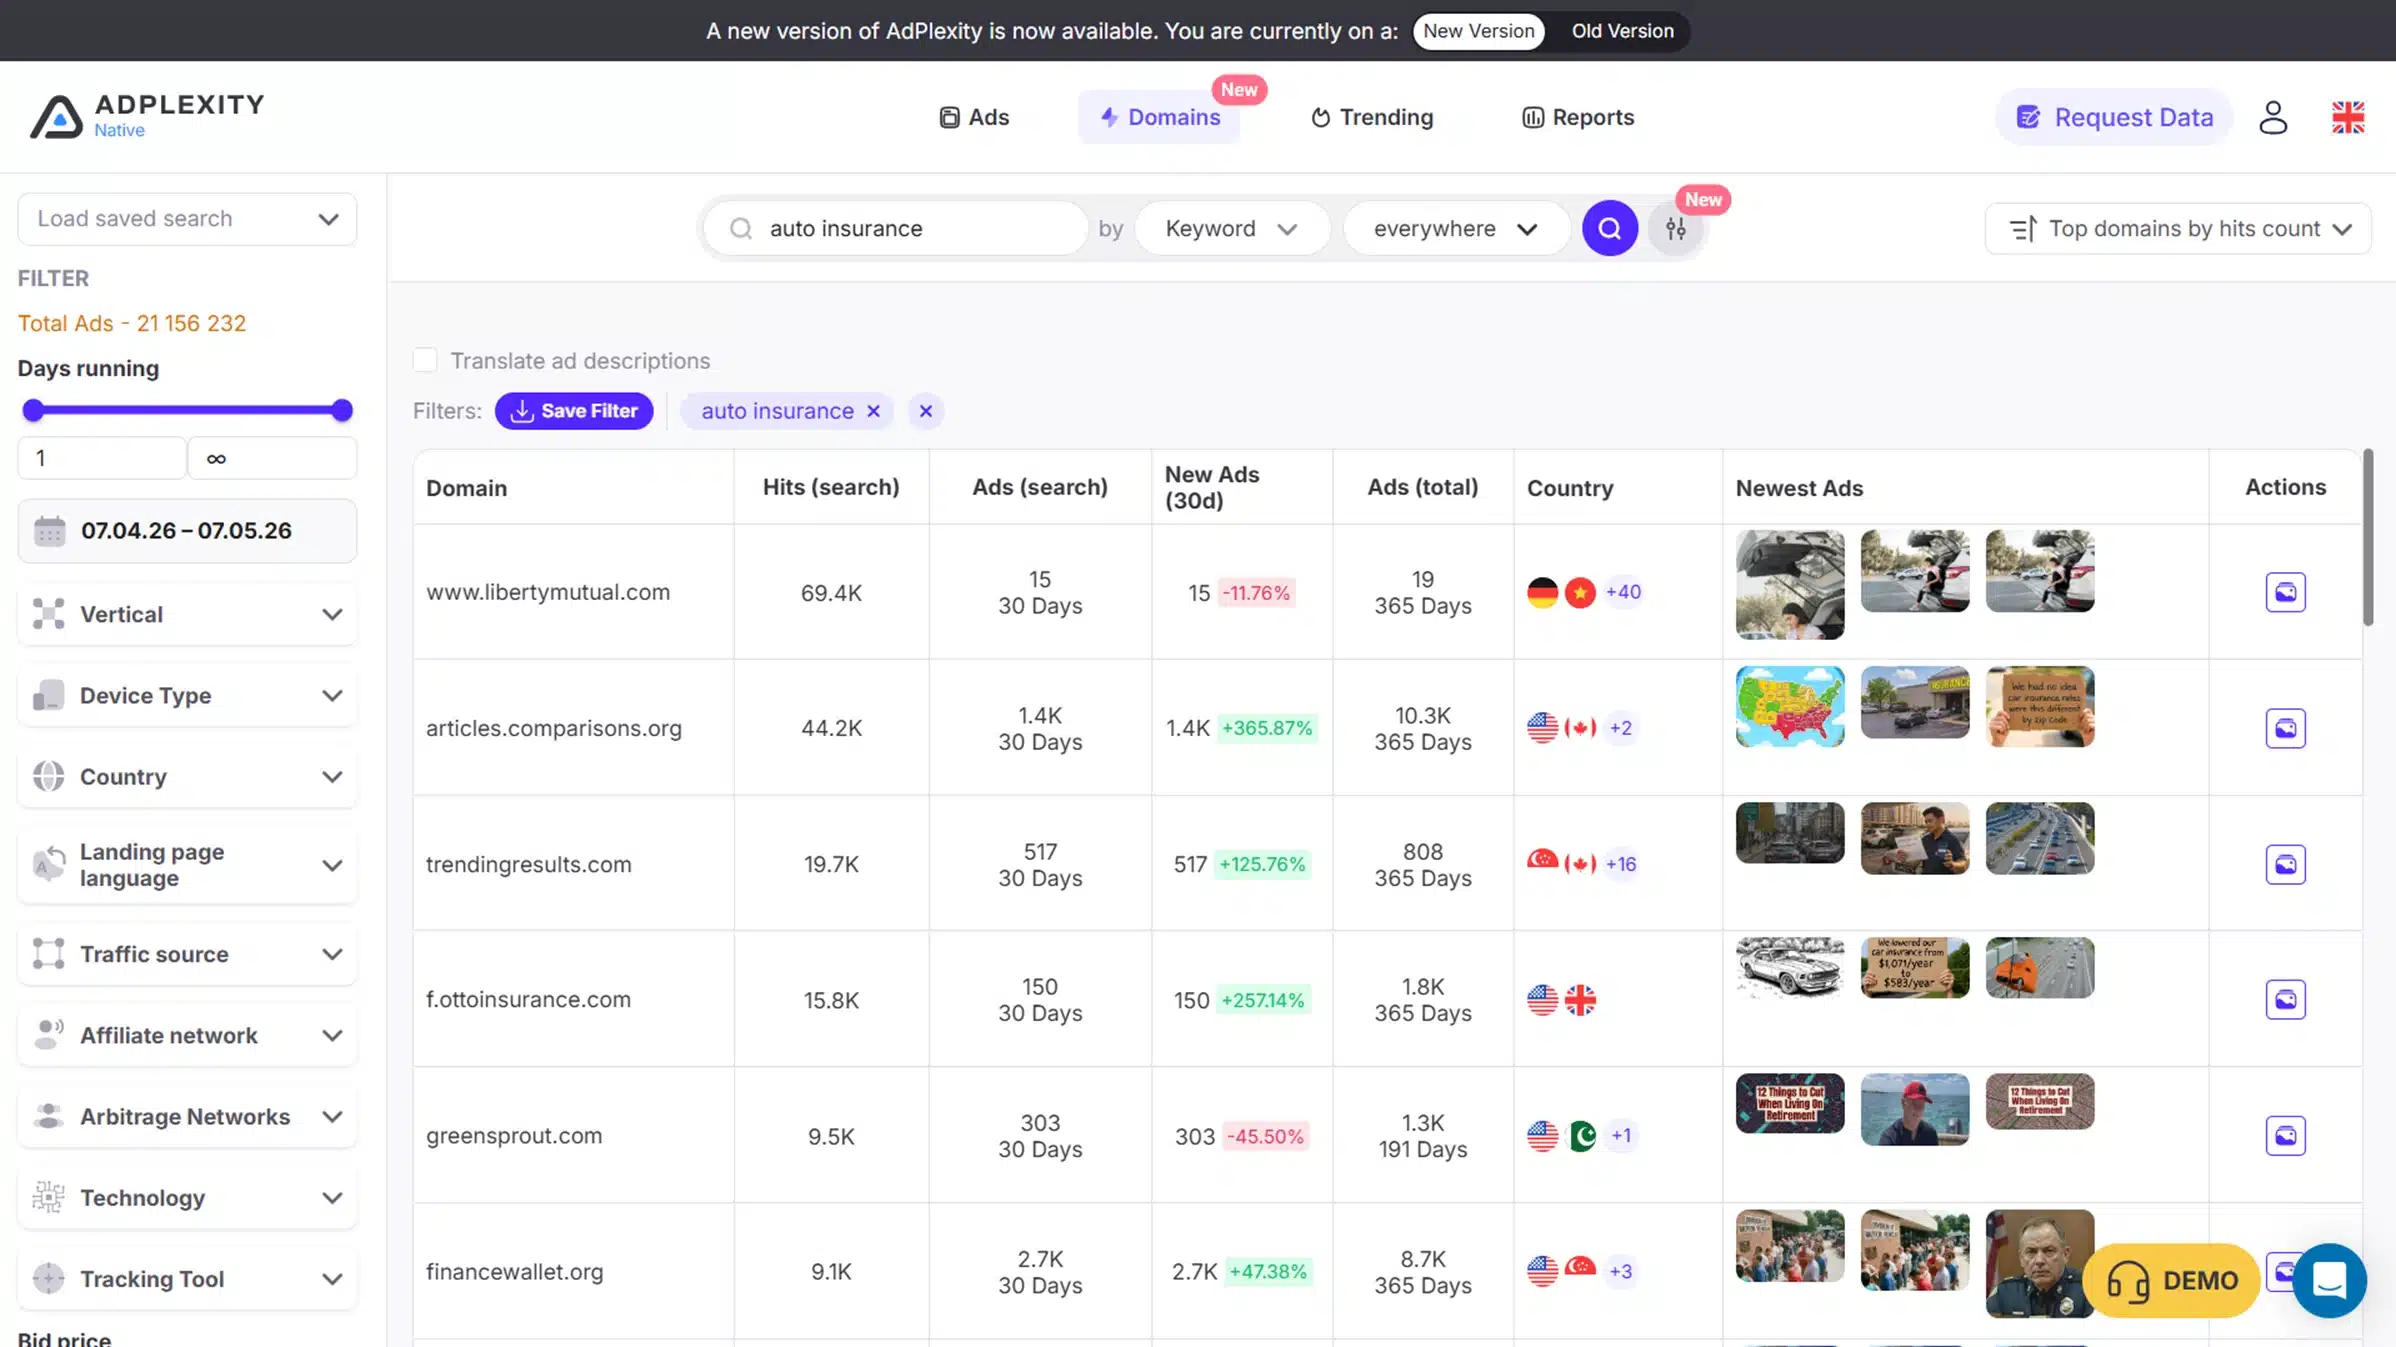Open greensprout.com domain link
Image resolution: width=2396 pixels, height=1347 pixels.
(514, 1135)
